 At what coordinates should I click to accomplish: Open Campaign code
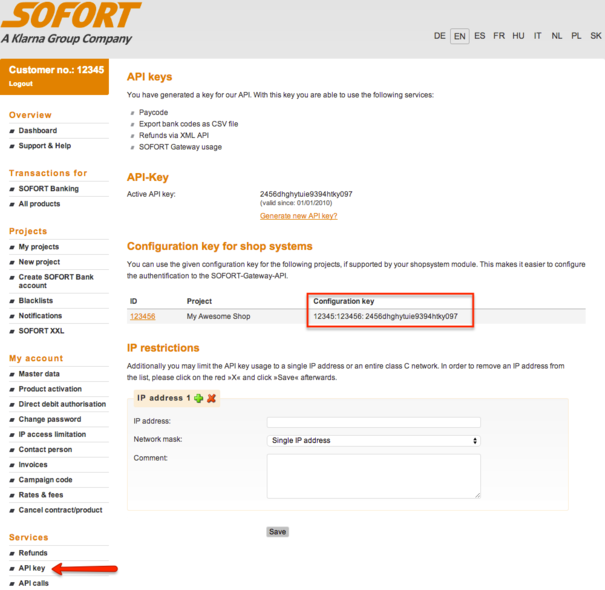pos(46,479)
